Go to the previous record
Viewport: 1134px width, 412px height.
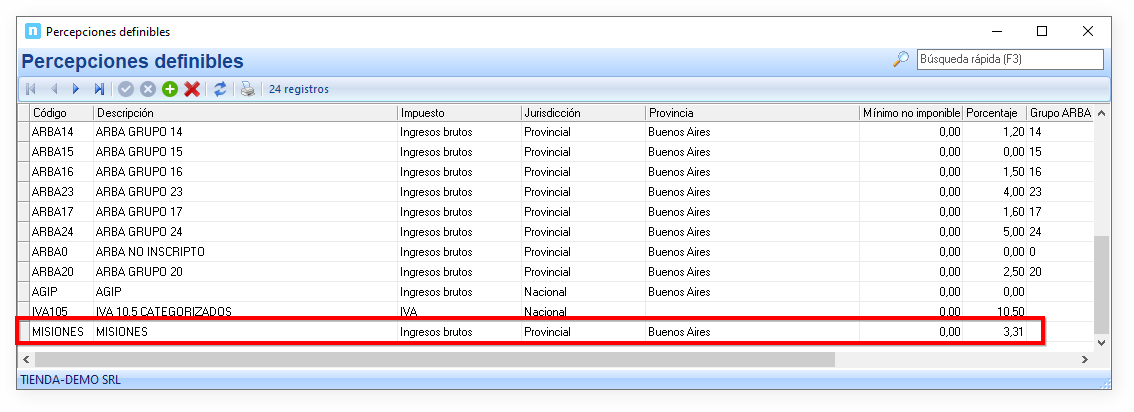tap(54, 89)
